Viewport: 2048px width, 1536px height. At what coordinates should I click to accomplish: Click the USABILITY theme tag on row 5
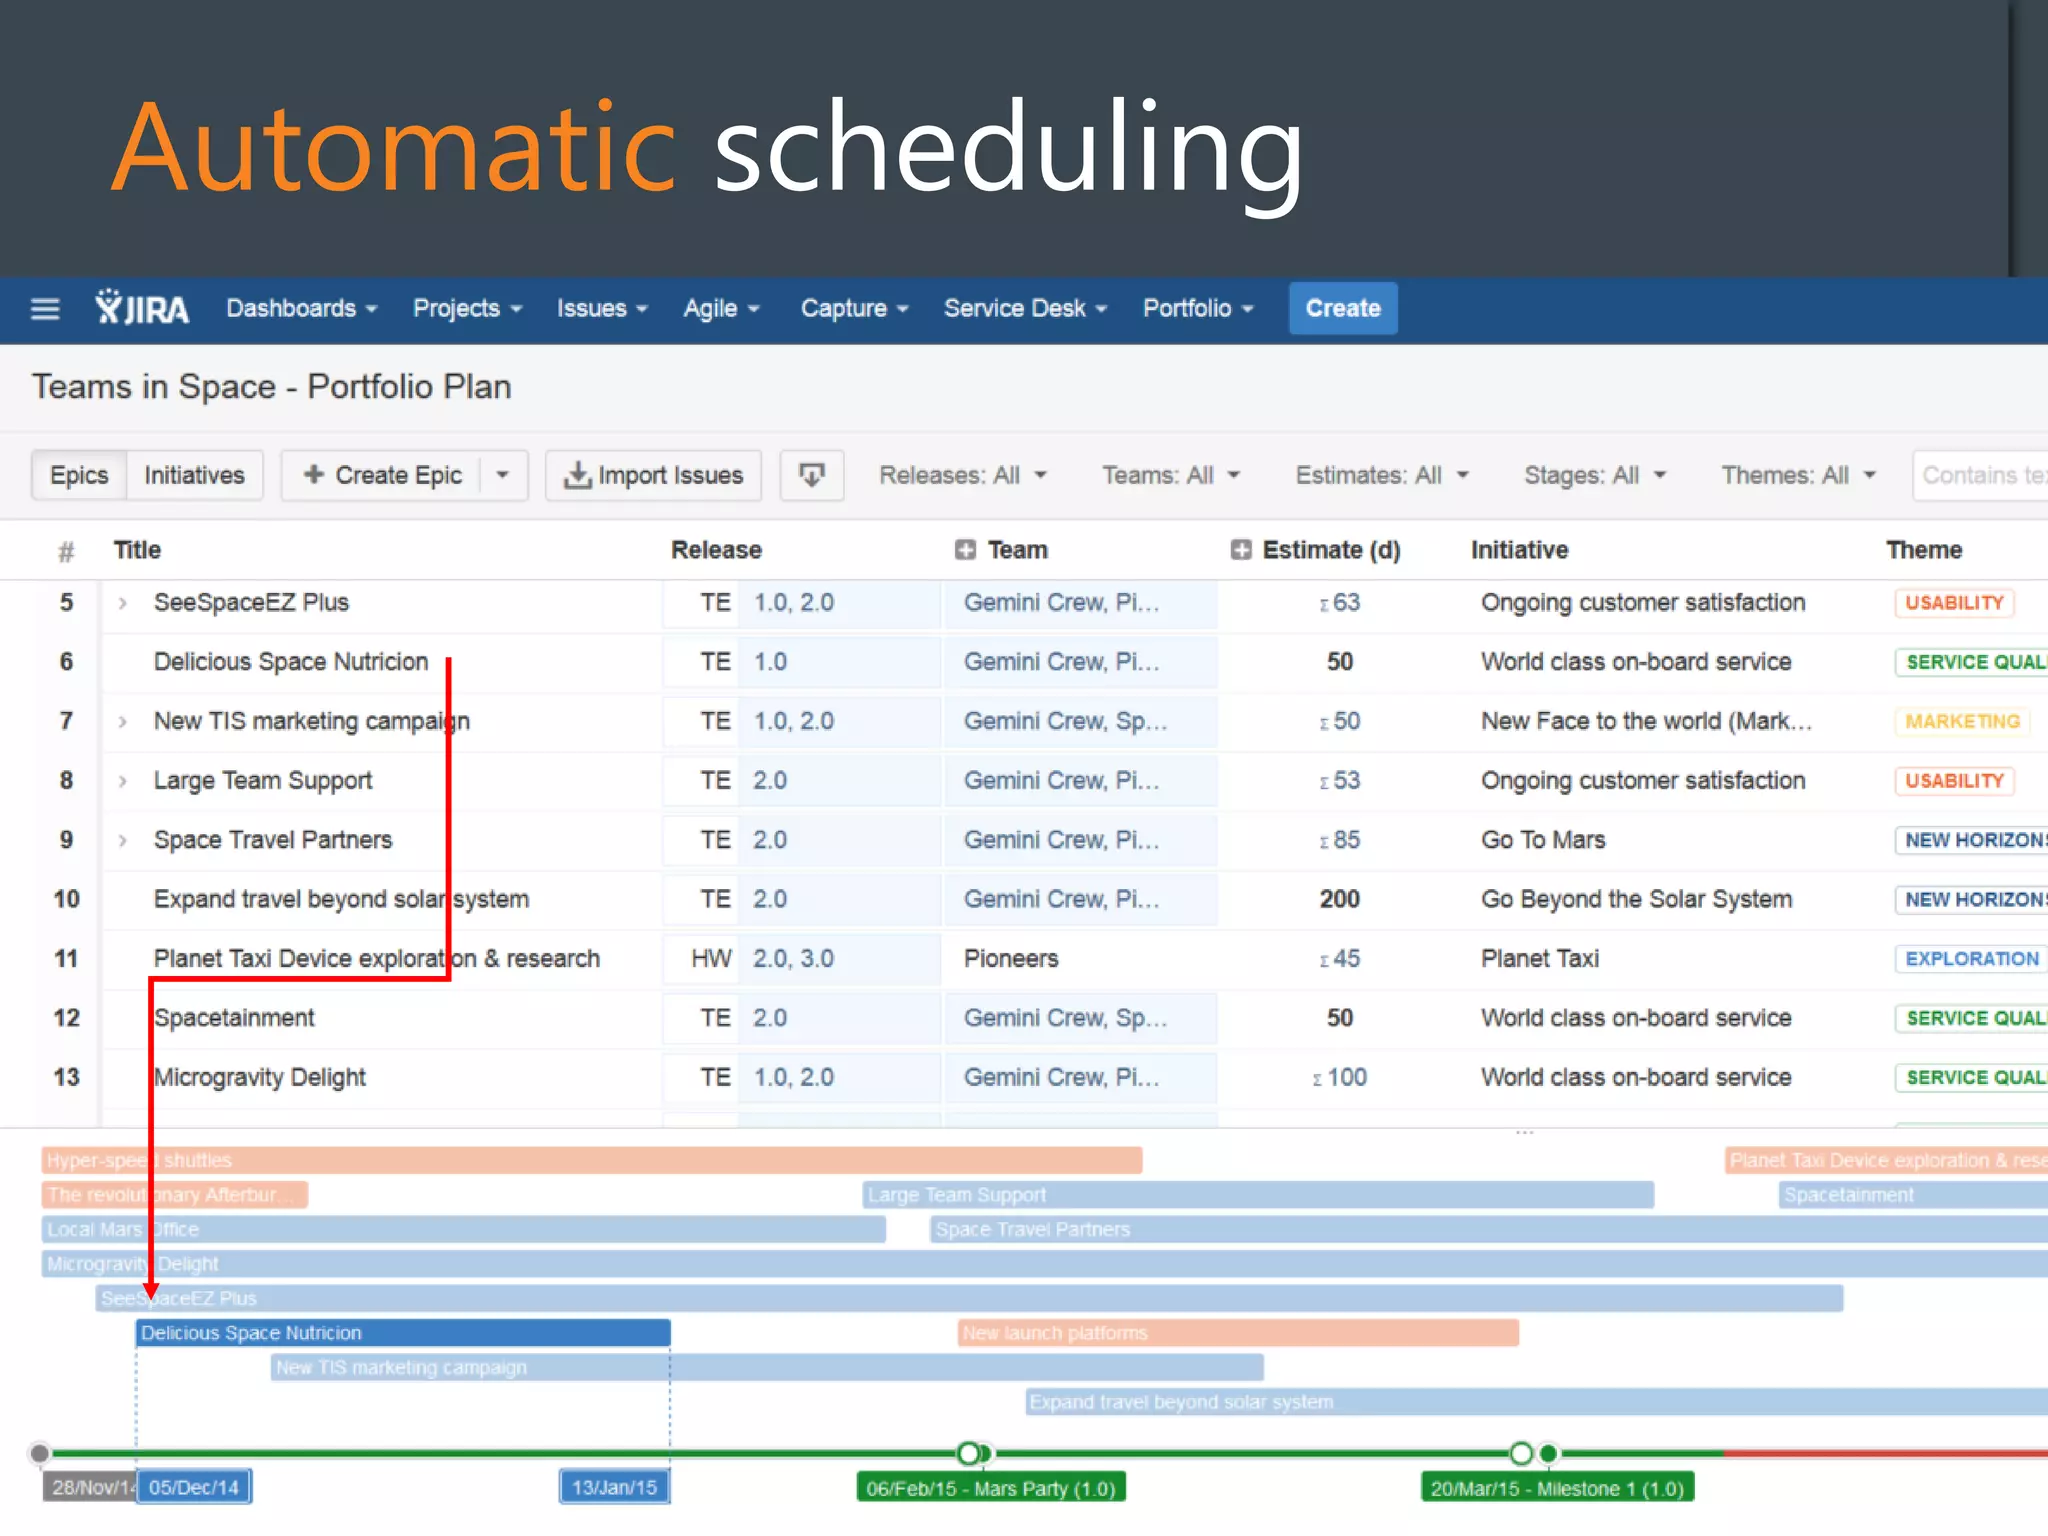(1954, 603)
